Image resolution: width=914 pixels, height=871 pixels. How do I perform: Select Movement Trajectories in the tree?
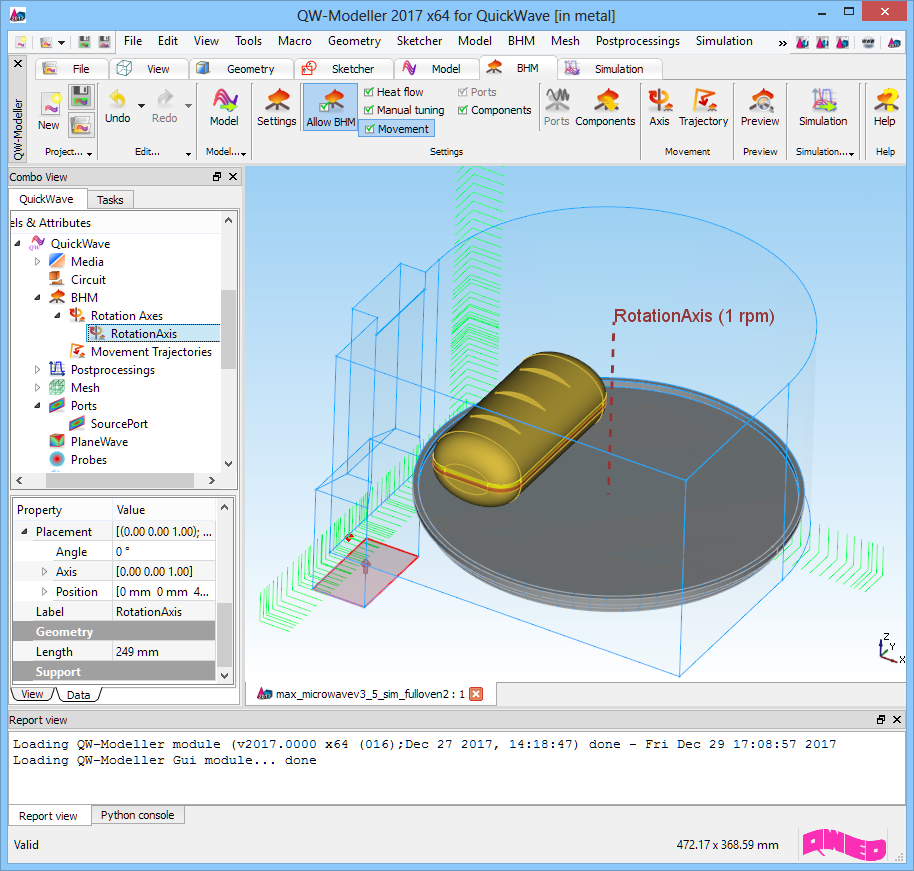(x=150, y=352)
